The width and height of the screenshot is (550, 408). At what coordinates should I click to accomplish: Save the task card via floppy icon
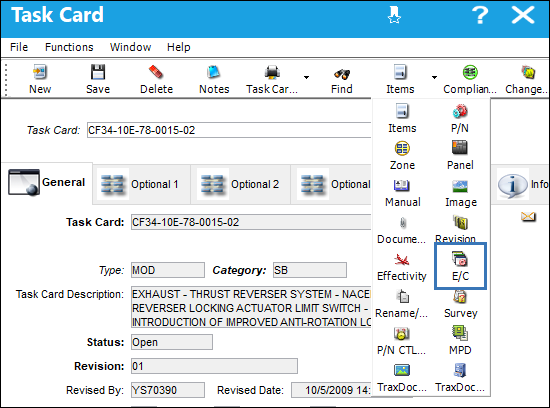point(98,72)
